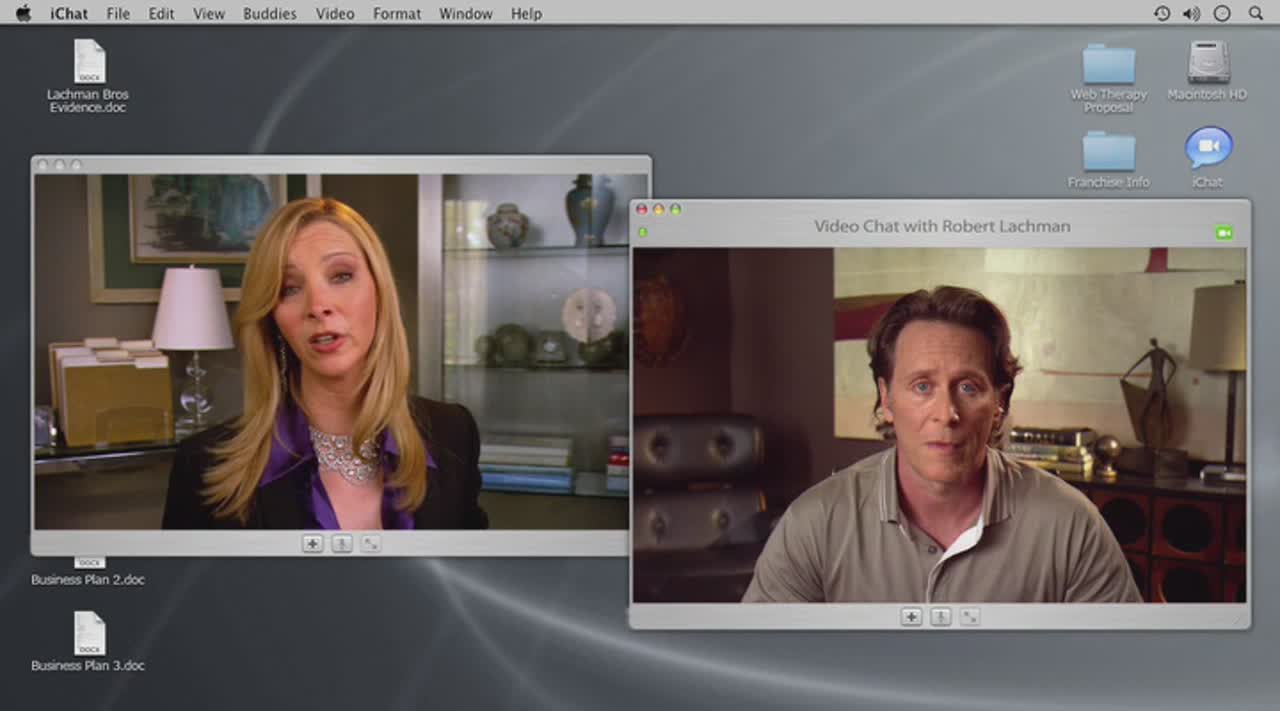Toggle microphone mute in left video window
The image size is (1280, 711).
342,544
